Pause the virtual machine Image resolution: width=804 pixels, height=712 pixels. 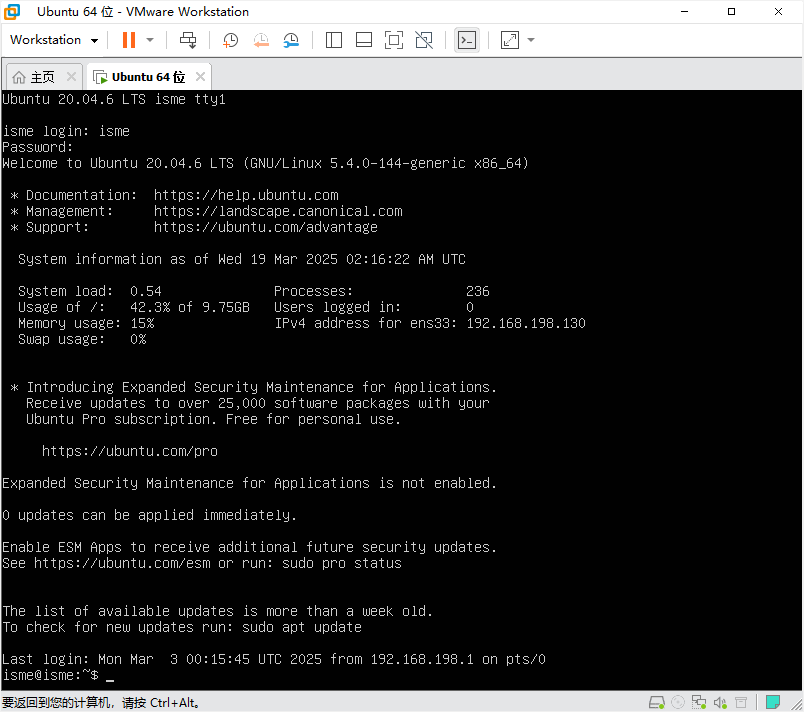point(129,40)
